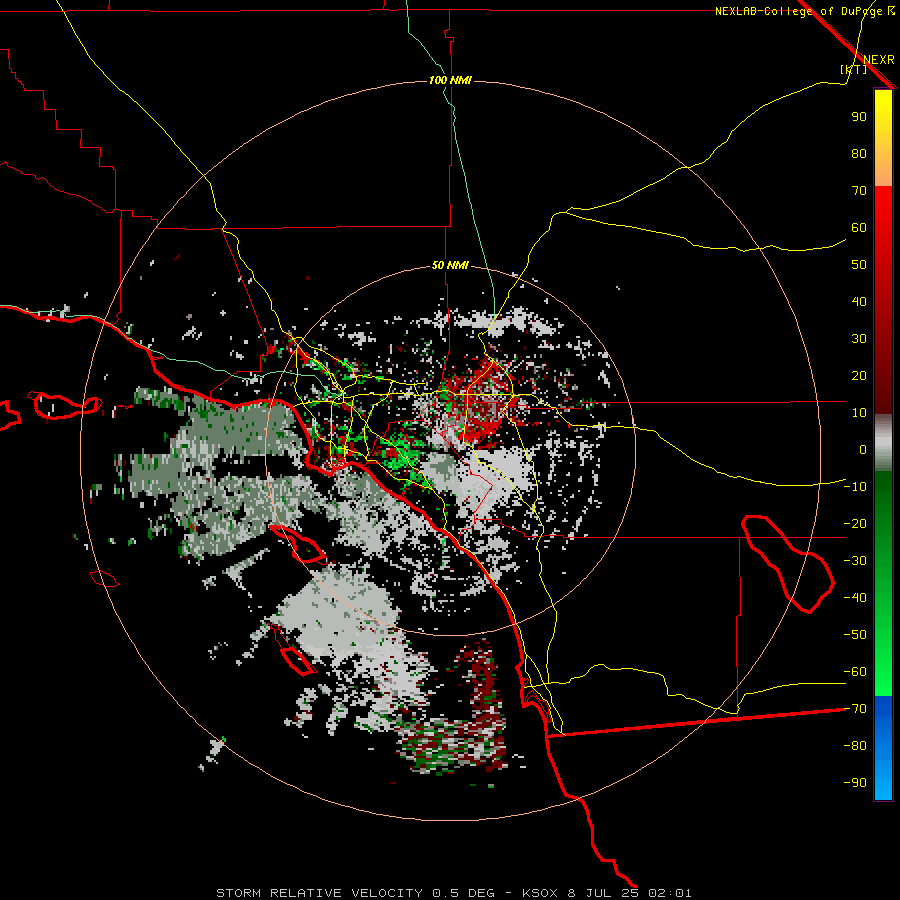Click the positive 70 value on the velocity scale
Screen dimensions: 900x900
pyautogui.click(x=859, y=191)
